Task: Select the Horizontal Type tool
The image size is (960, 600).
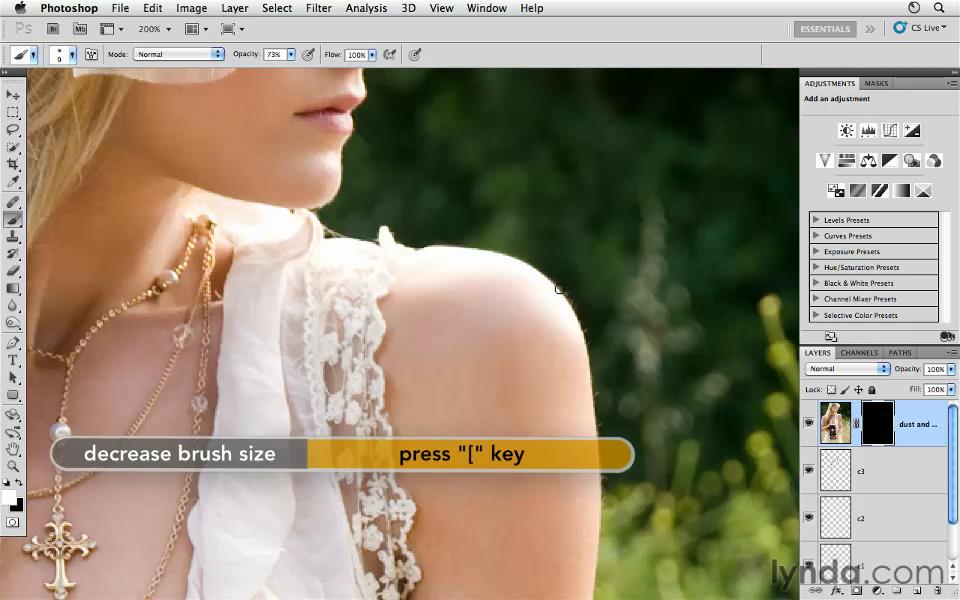Action: [x=13, y=360]
